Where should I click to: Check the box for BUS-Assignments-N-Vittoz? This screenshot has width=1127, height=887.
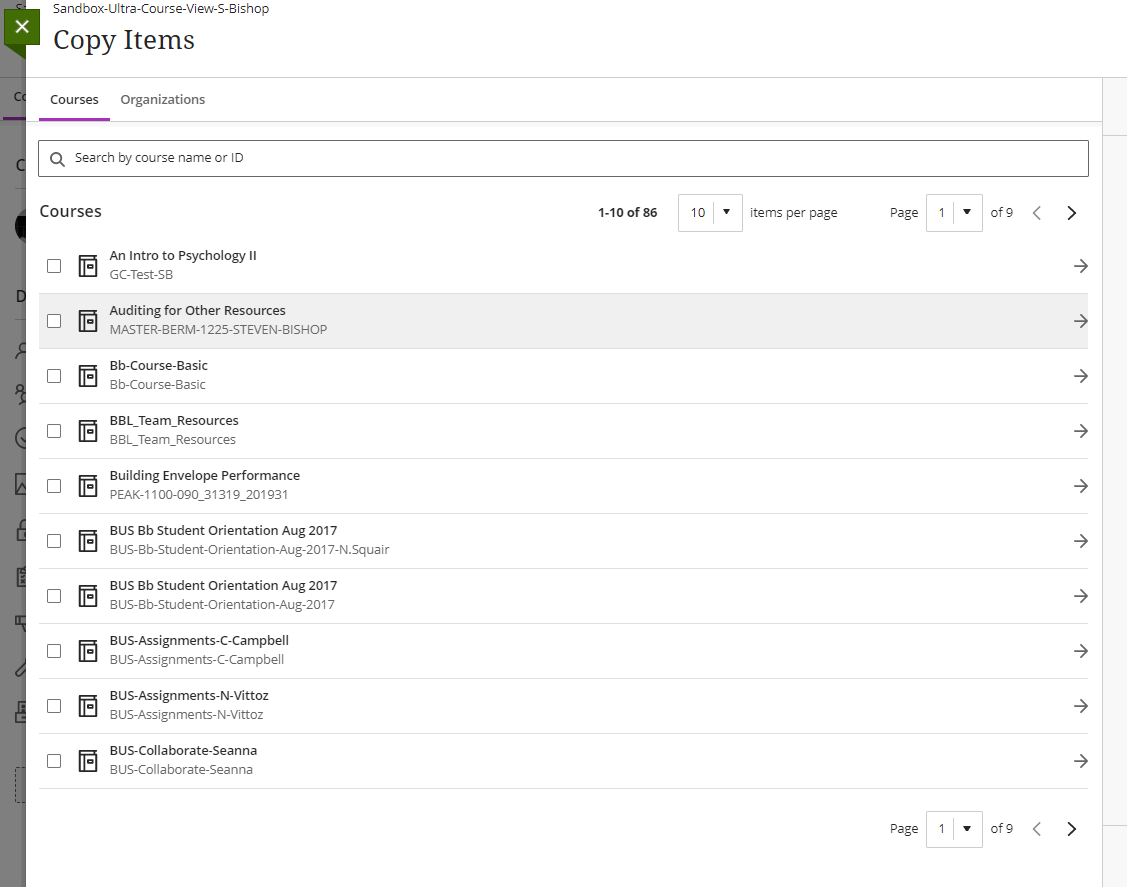pyautogui.click(x=53, y=705)
